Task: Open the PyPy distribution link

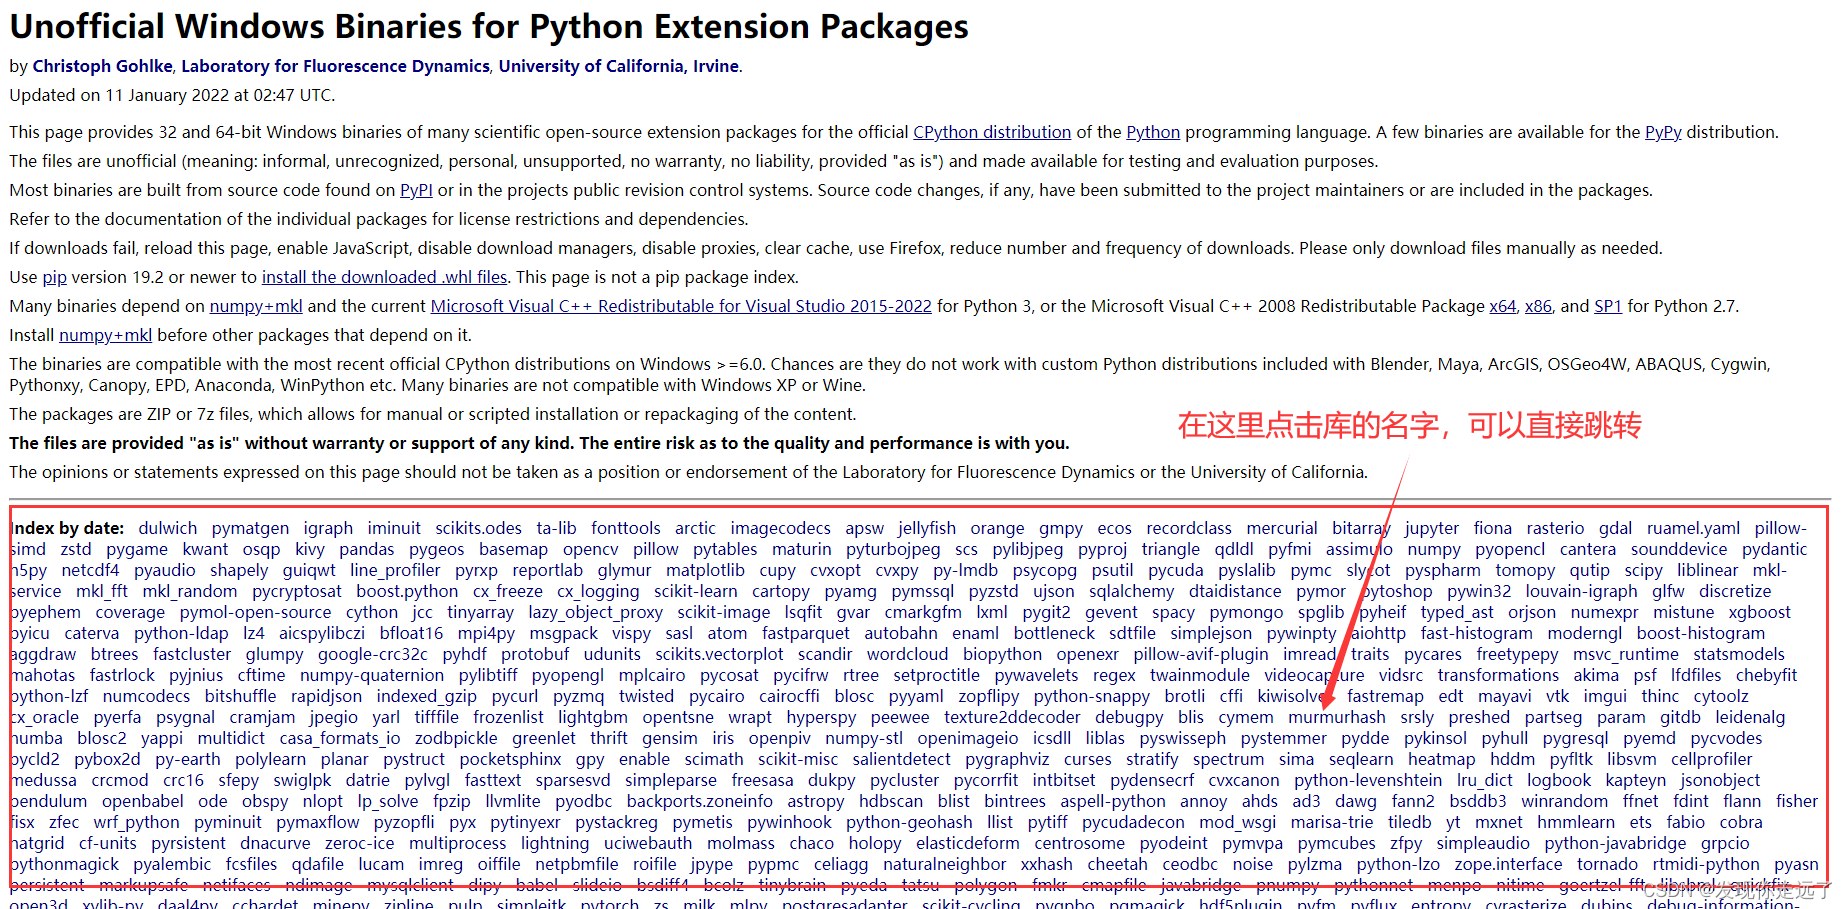Action: click(x=1663, y=132)
